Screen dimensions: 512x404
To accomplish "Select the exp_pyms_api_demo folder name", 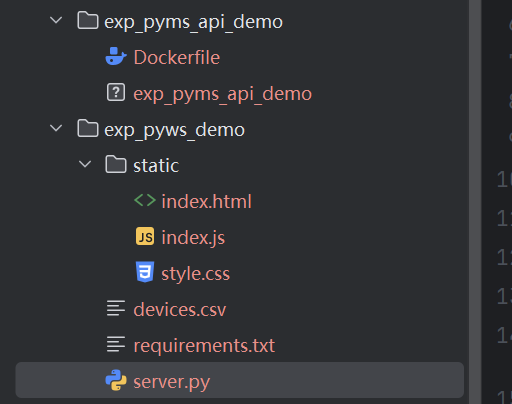I will coord(193,22).
